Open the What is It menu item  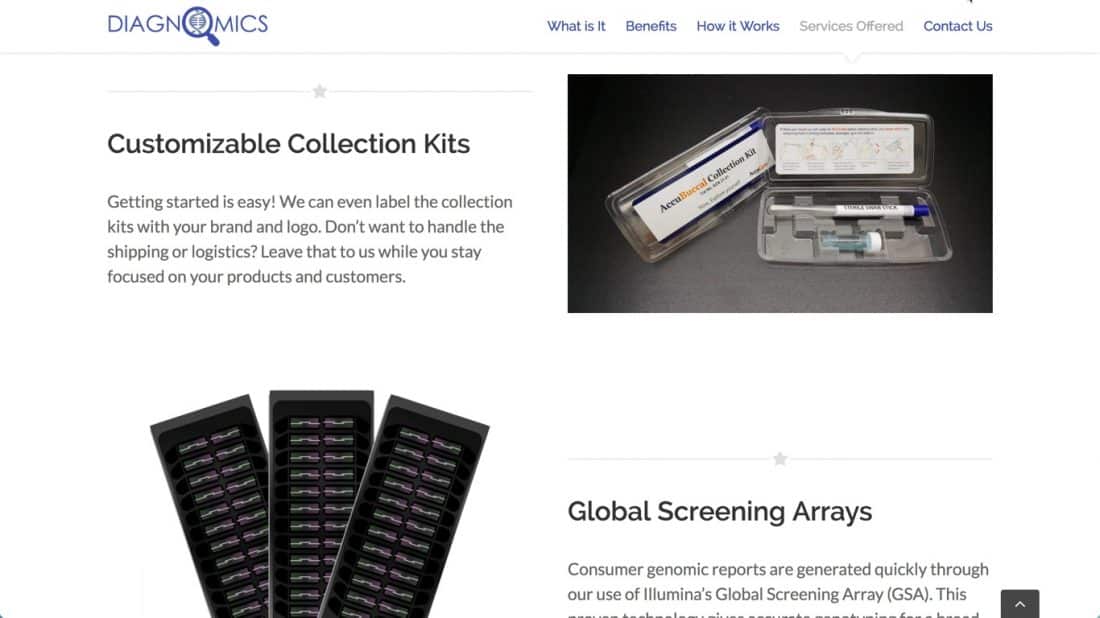pyautogui.click(x=576, y=27)
